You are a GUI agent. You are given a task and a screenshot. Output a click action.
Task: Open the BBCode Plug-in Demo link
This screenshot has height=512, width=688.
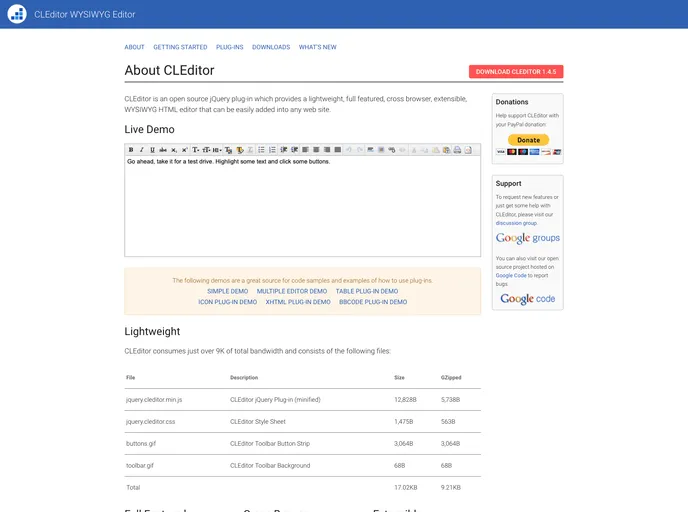click(373, 302)
